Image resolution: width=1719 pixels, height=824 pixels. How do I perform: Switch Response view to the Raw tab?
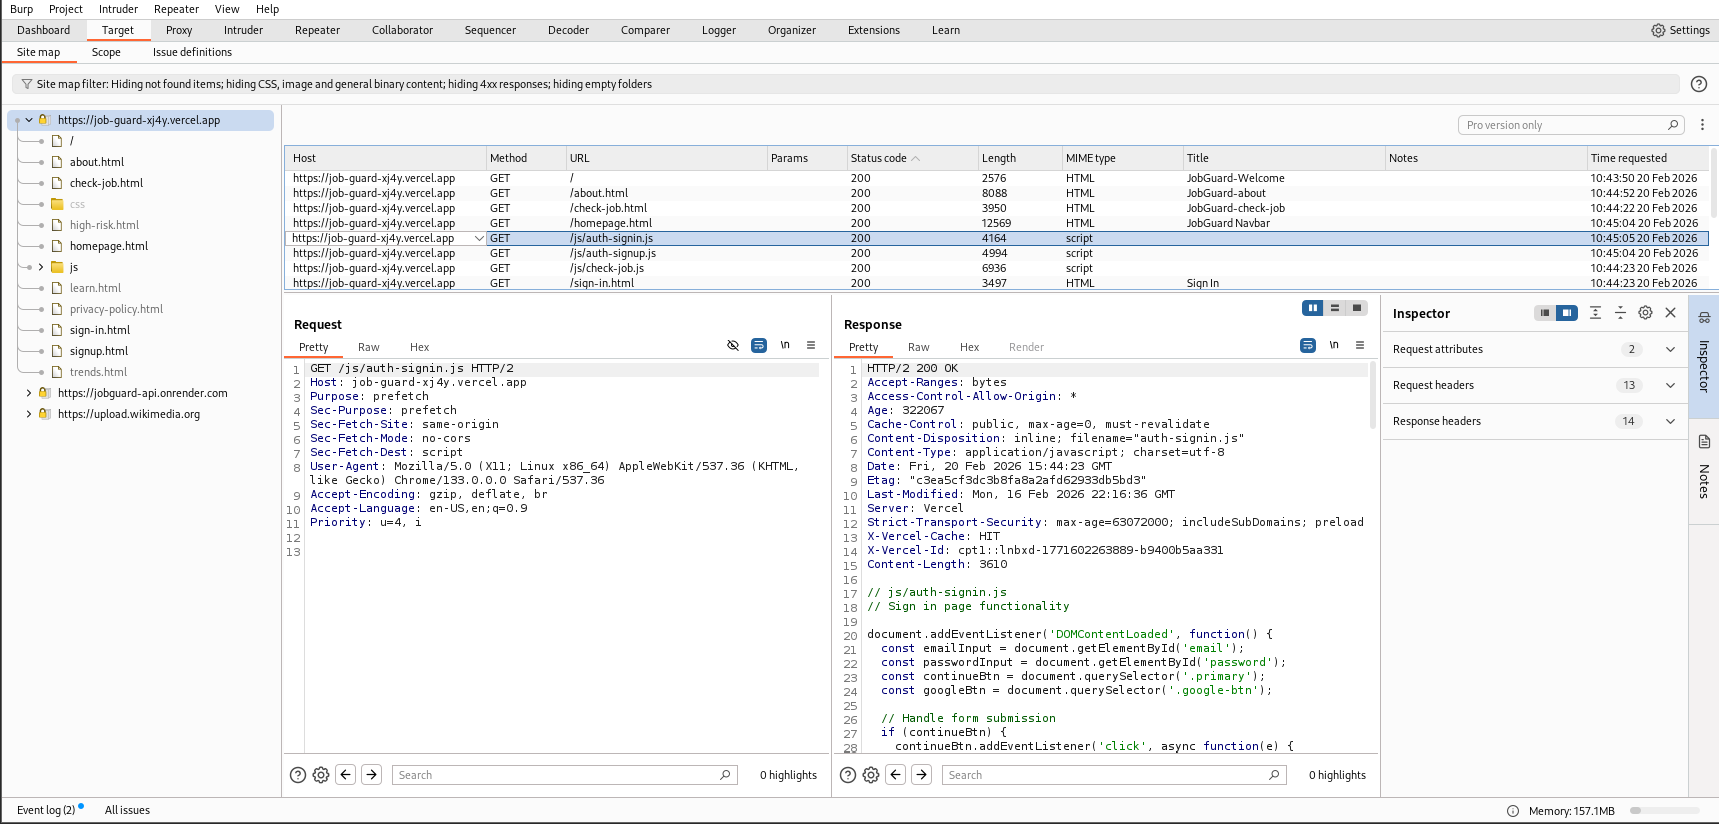tap(919, 347)
